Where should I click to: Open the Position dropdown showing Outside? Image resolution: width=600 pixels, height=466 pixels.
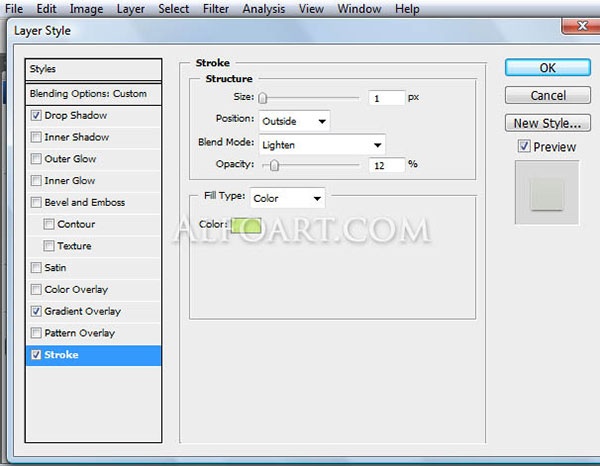click(294, 121)
